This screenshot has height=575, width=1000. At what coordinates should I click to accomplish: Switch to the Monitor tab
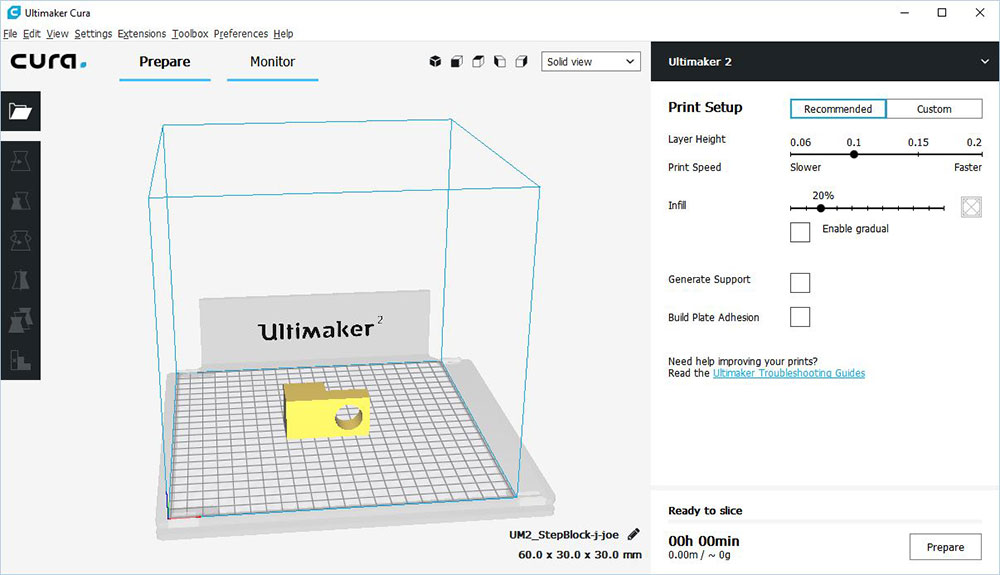pos(272,62)
